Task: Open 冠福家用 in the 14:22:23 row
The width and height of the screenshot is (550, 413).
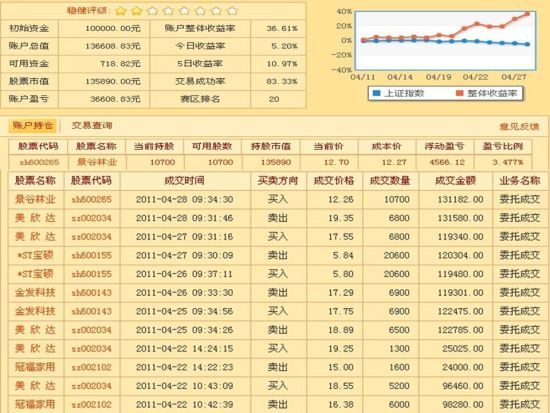Action: tap(35, 367)
